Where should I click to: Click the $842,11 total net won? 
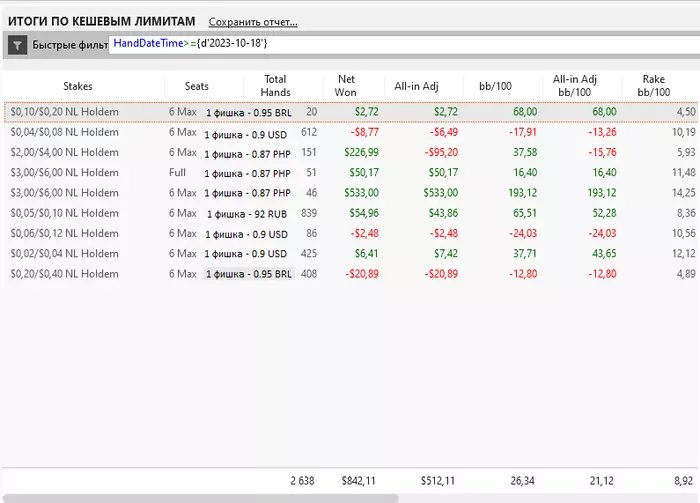(x=358, y=481)
